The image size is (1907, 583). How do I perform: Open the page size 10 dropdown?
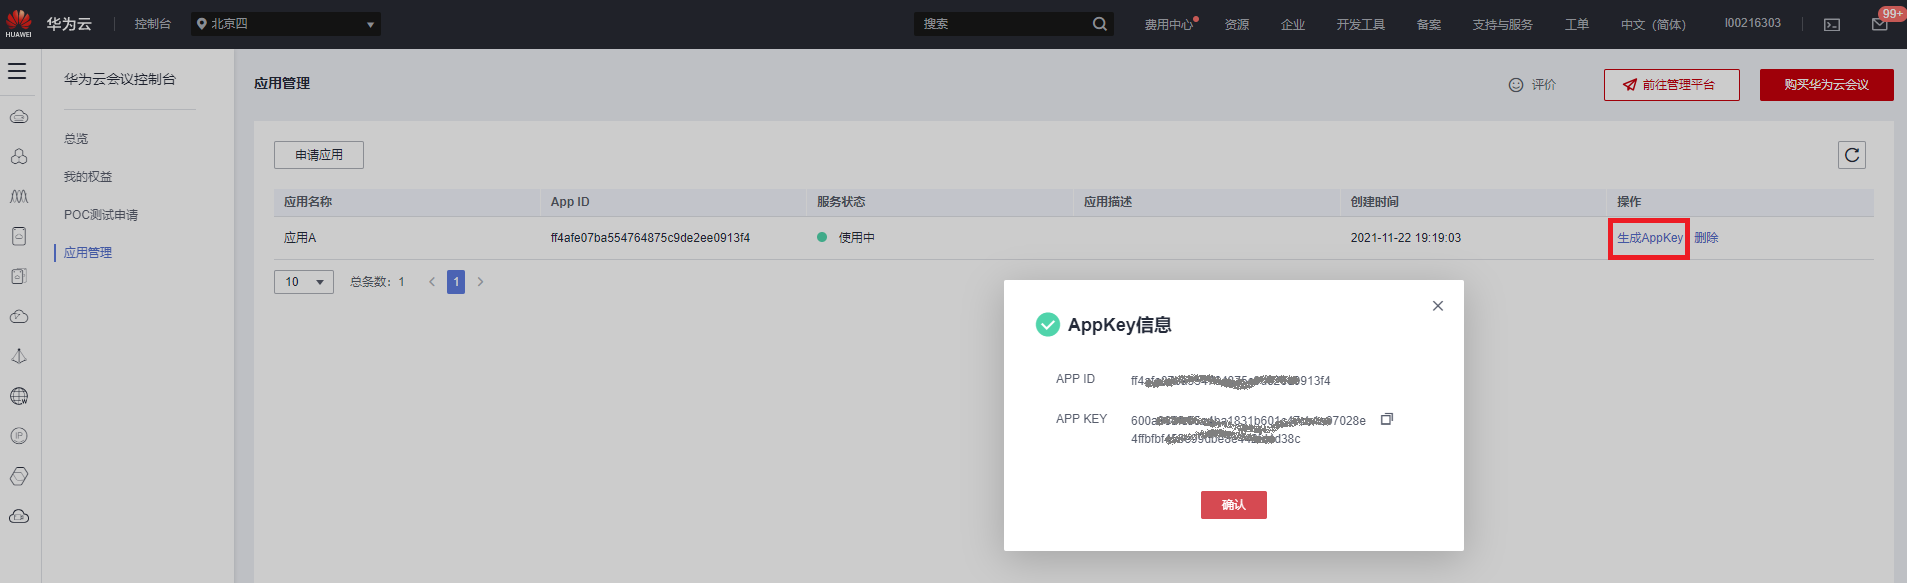[x=304, y=282]
